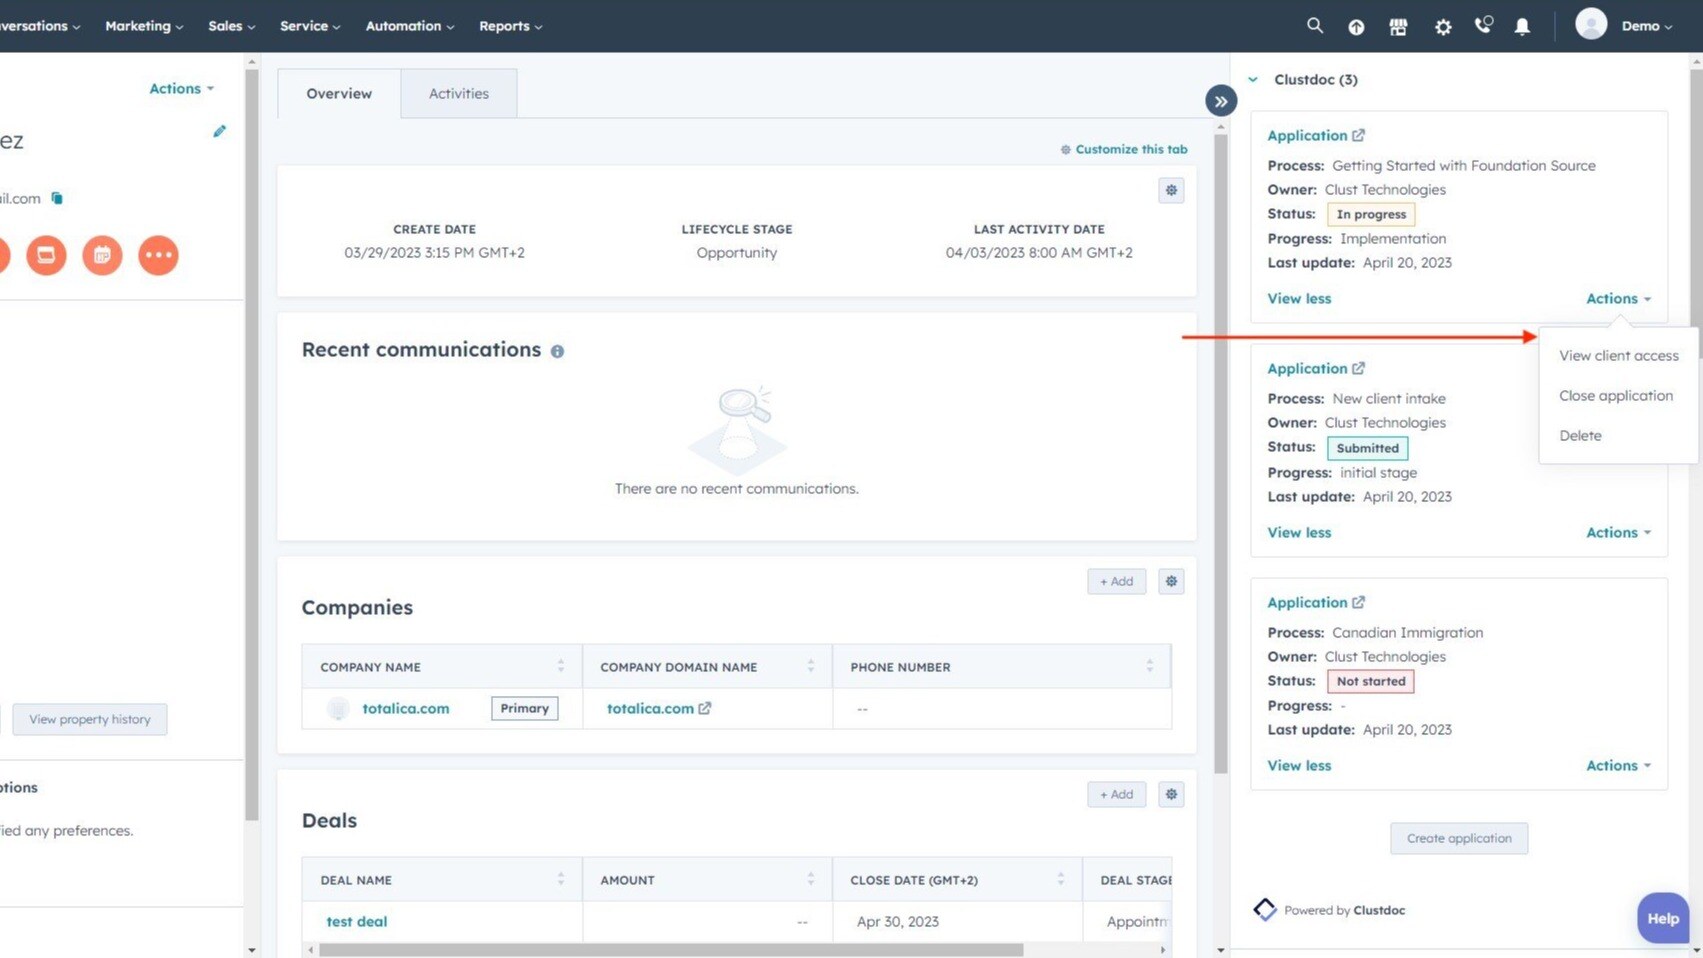The image size is (1703, 958).
Task: Click the orange three-dots more button
Action: (158, 255)
